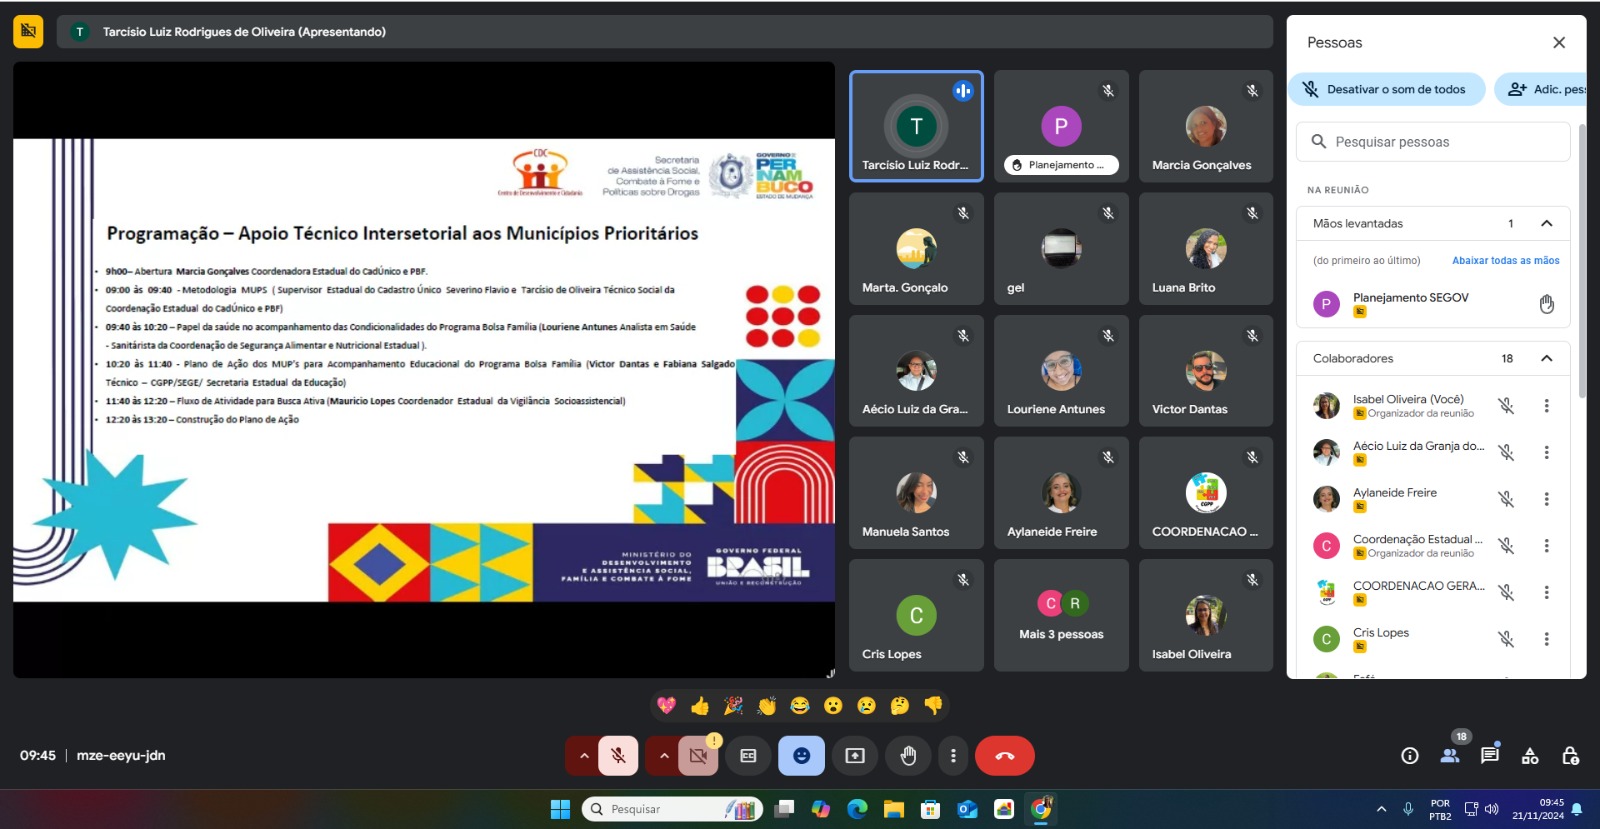Open audio settings arrow beside microphone
This screenshot has height=829, width=1600.
click(583, 756)
